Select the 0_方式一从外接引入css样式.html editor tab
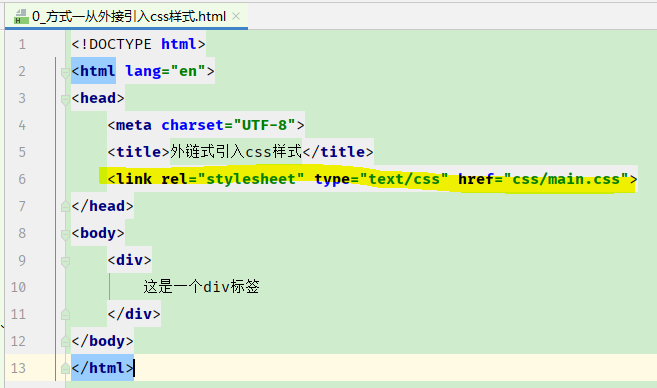This screenshot has width=657, height=388. coord(126,17)
